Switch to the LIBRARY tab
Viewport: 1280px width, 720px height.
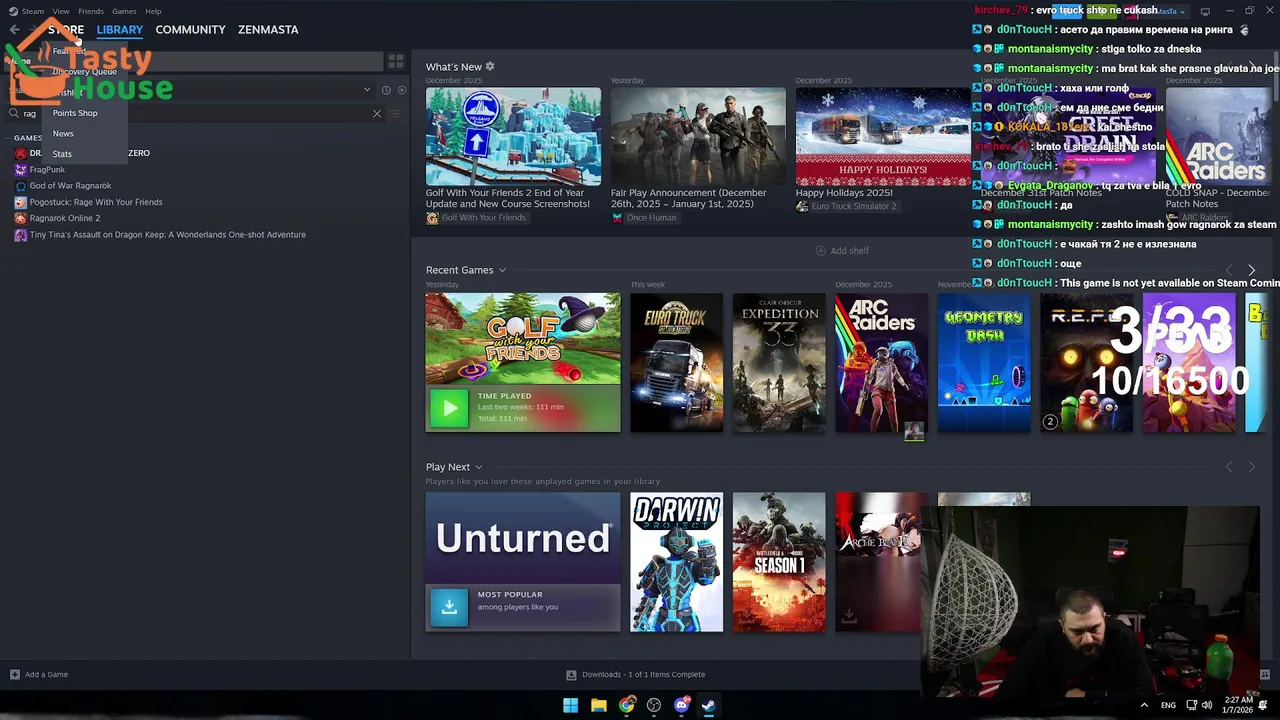119,30
